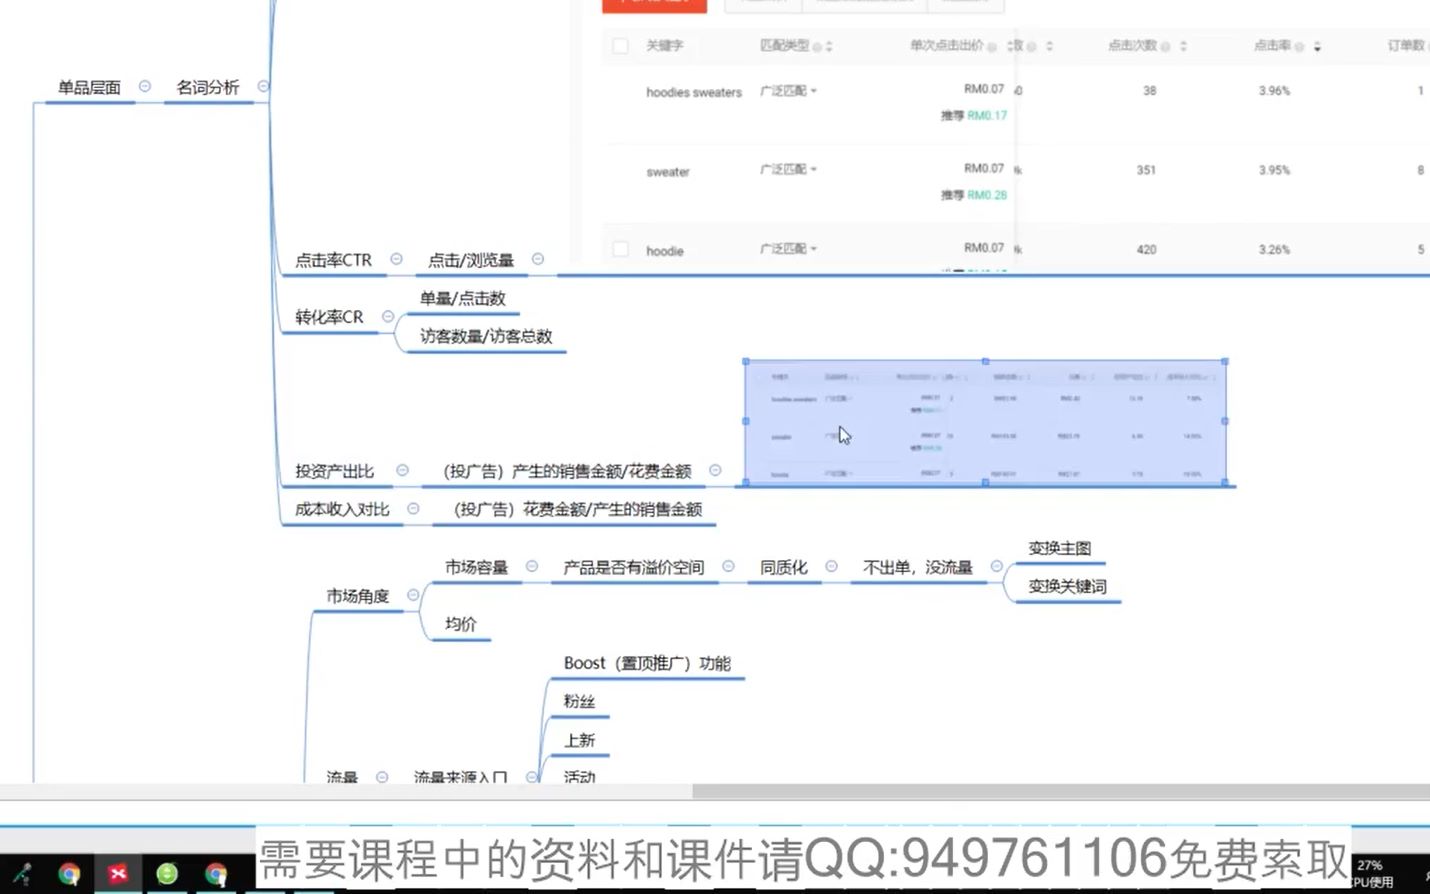Open XMind from the taskbar
The width and height of the screenshot is (1430, 894).
pos(118,874)
